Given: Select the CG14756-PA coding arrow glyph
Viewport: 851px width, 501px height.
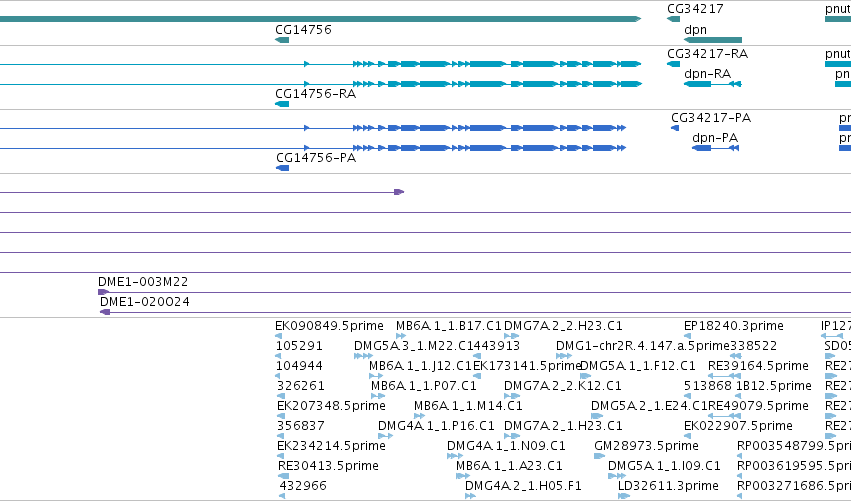Looking at the screenshot, I should pyautogui.click(x=282, y=168).
